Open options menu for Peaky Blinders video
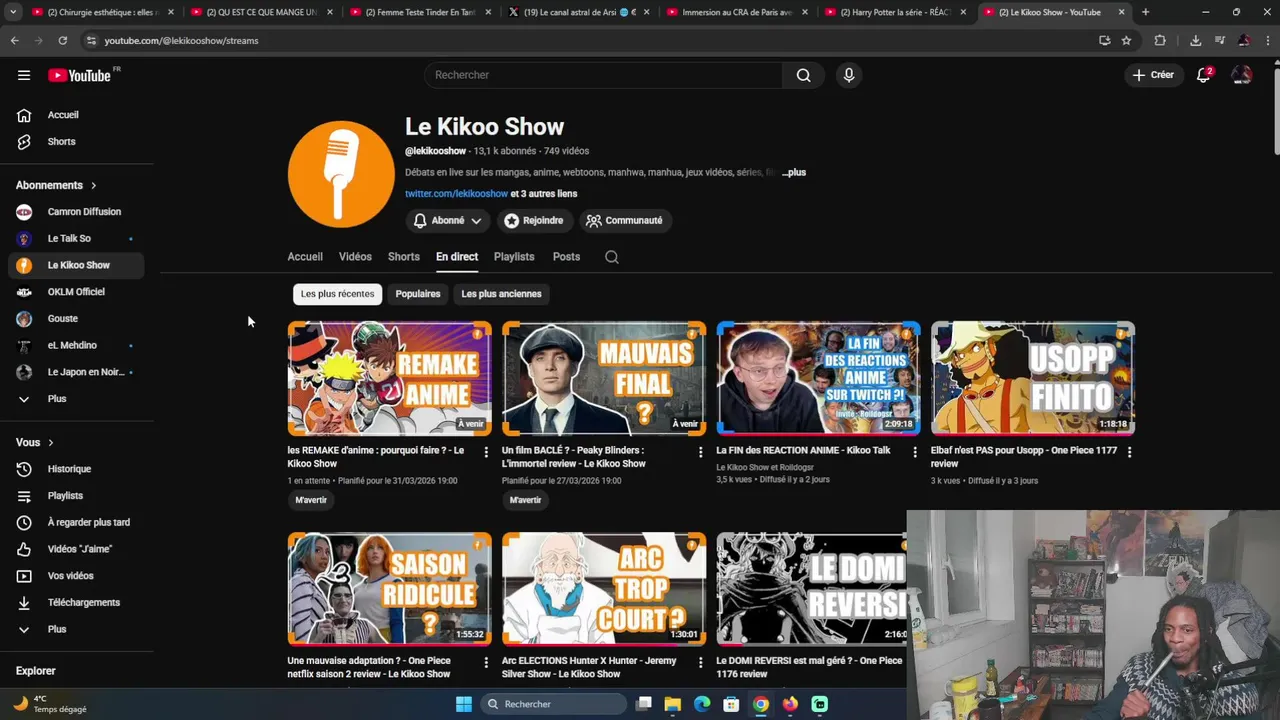This screenshot has height=720, width=1280. [700, 452]
